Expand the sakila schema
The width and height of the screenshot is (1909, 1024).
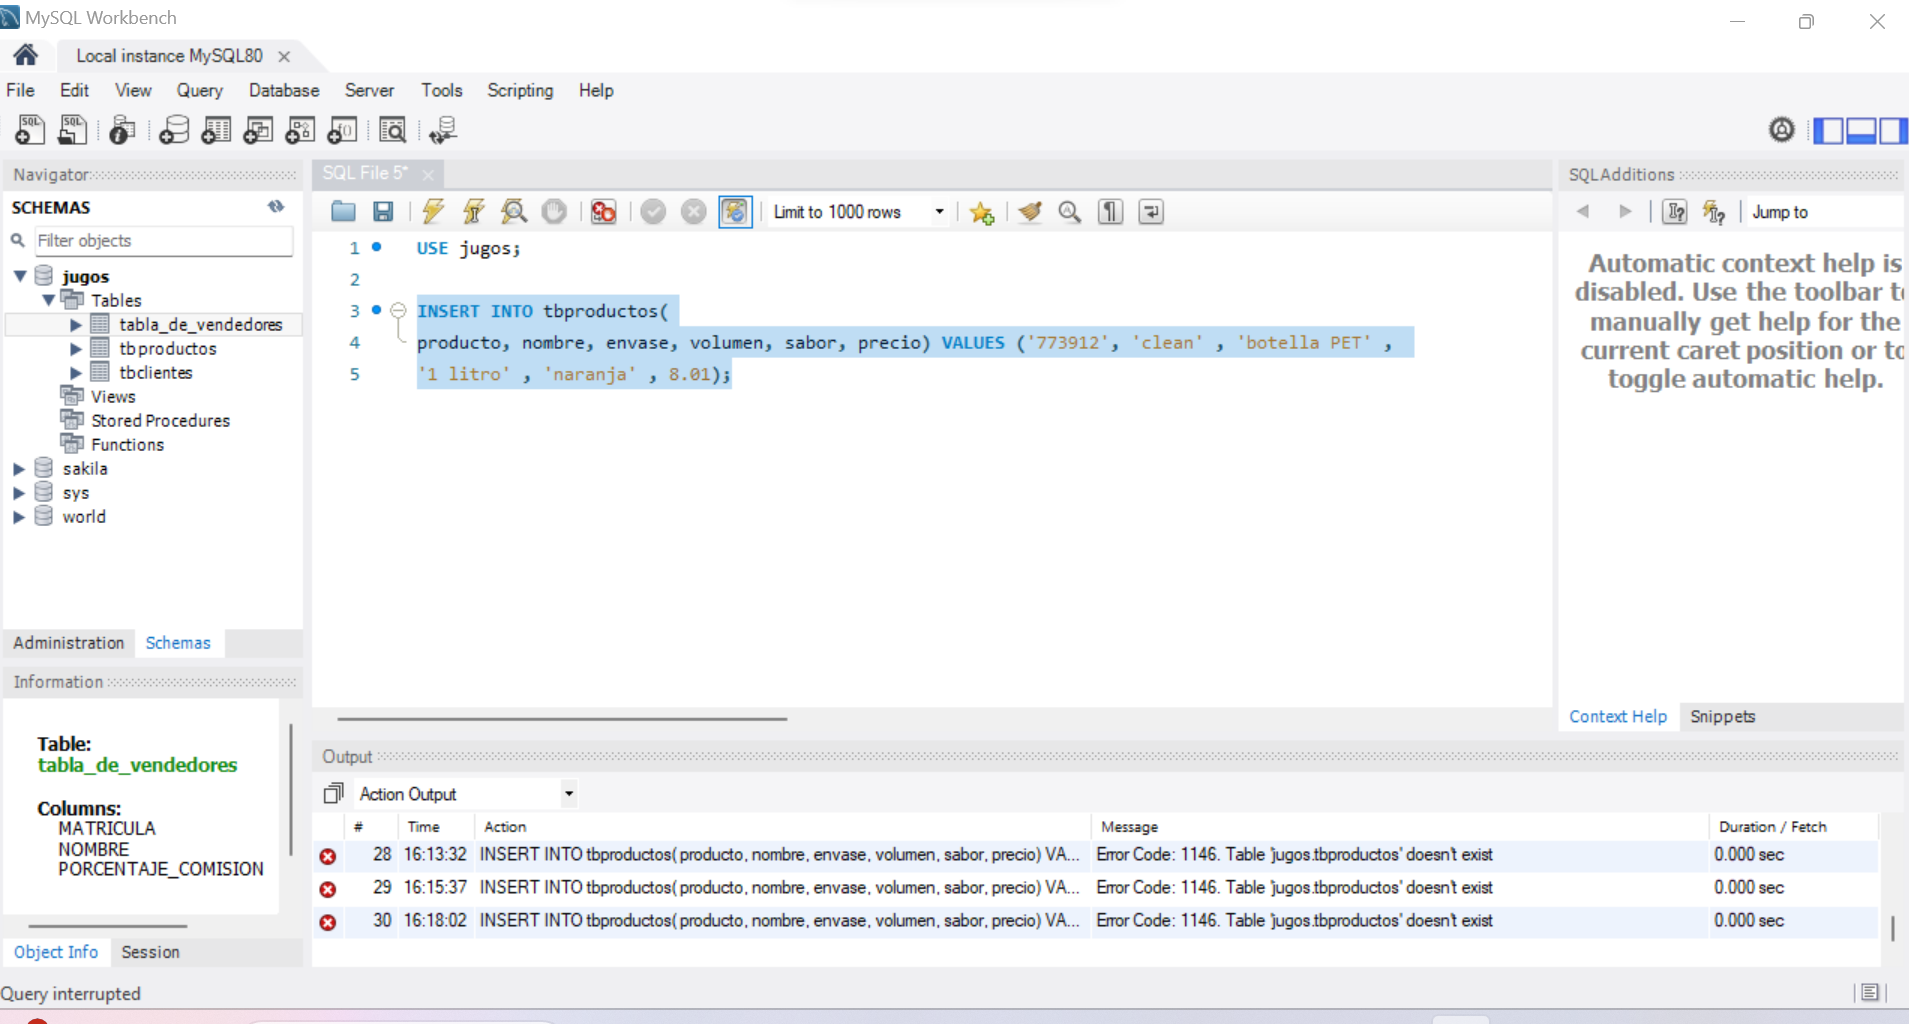(x=19, y=468)
